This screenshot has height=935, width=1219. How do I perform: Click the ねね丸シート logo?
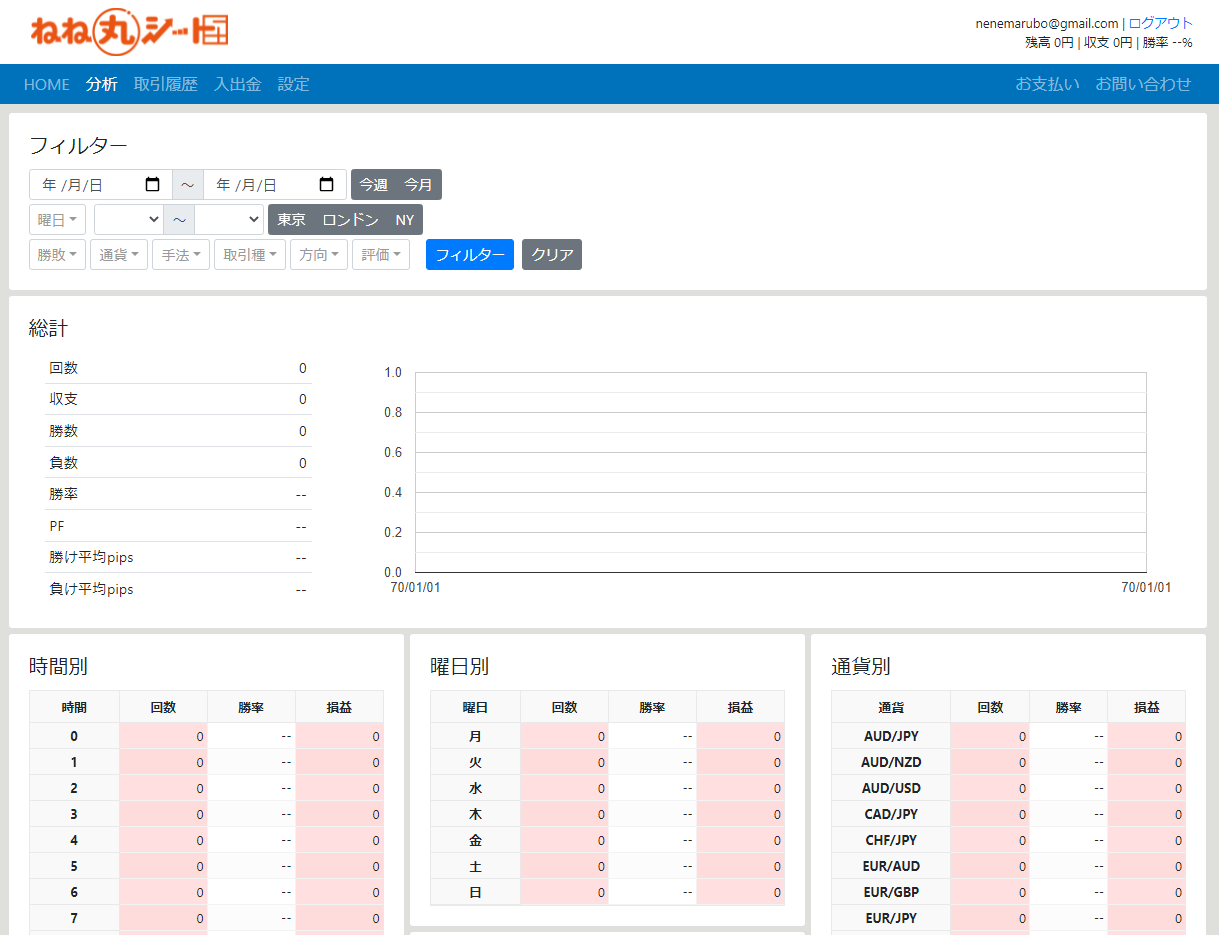click(130, 32)
